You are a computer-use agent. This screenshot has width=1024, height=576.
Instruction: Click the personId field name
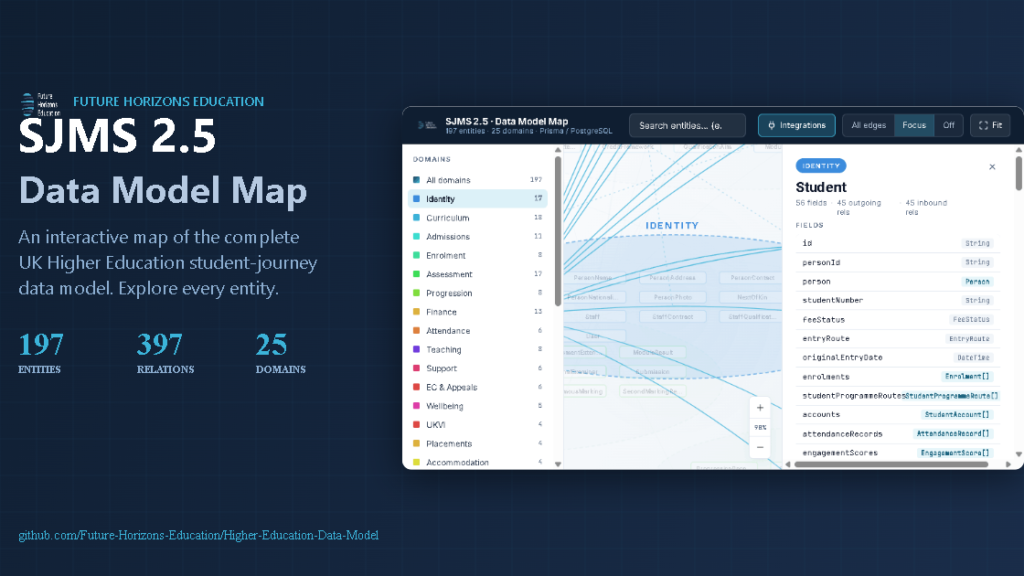tap(821, 263)
